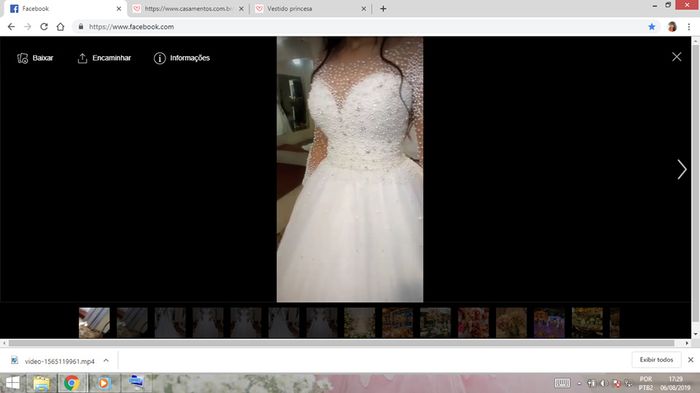700x393 pixels.
Task: Select the fourth thumbnail in filmstrip
Action: click(208, 322)
